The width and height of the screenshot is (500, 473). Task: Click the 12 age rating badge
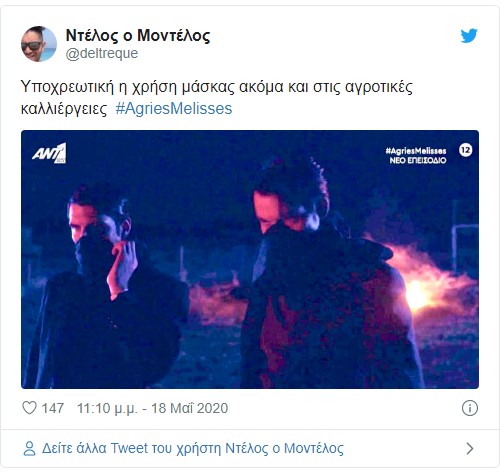(466, 150)
